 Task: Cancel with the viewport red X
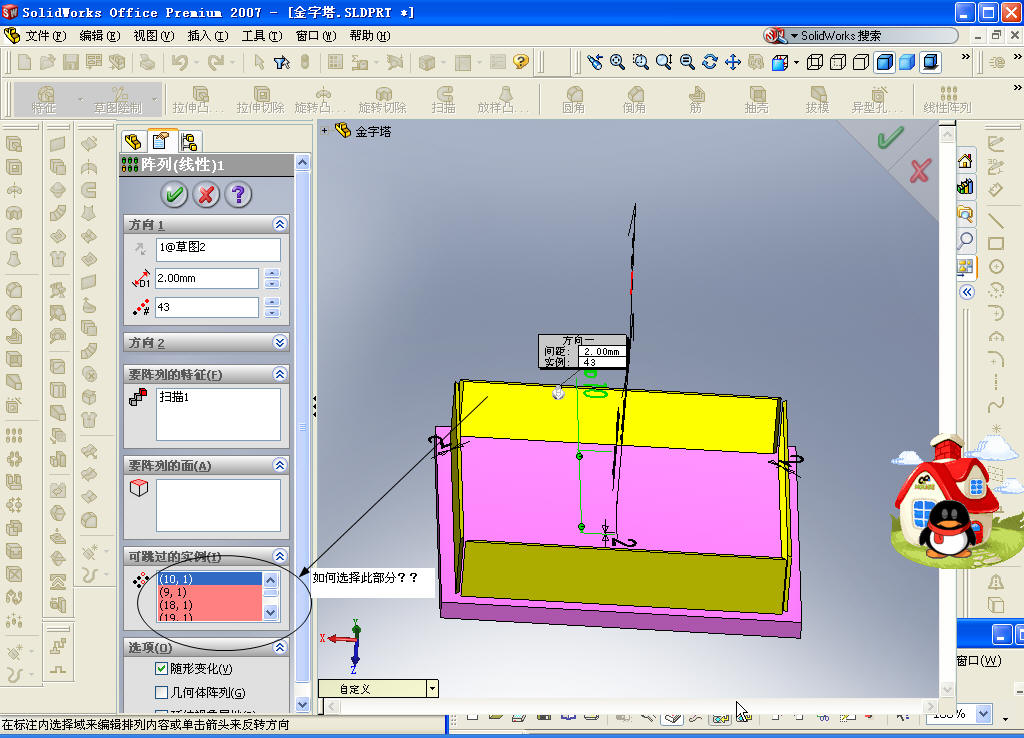(920, 170)
